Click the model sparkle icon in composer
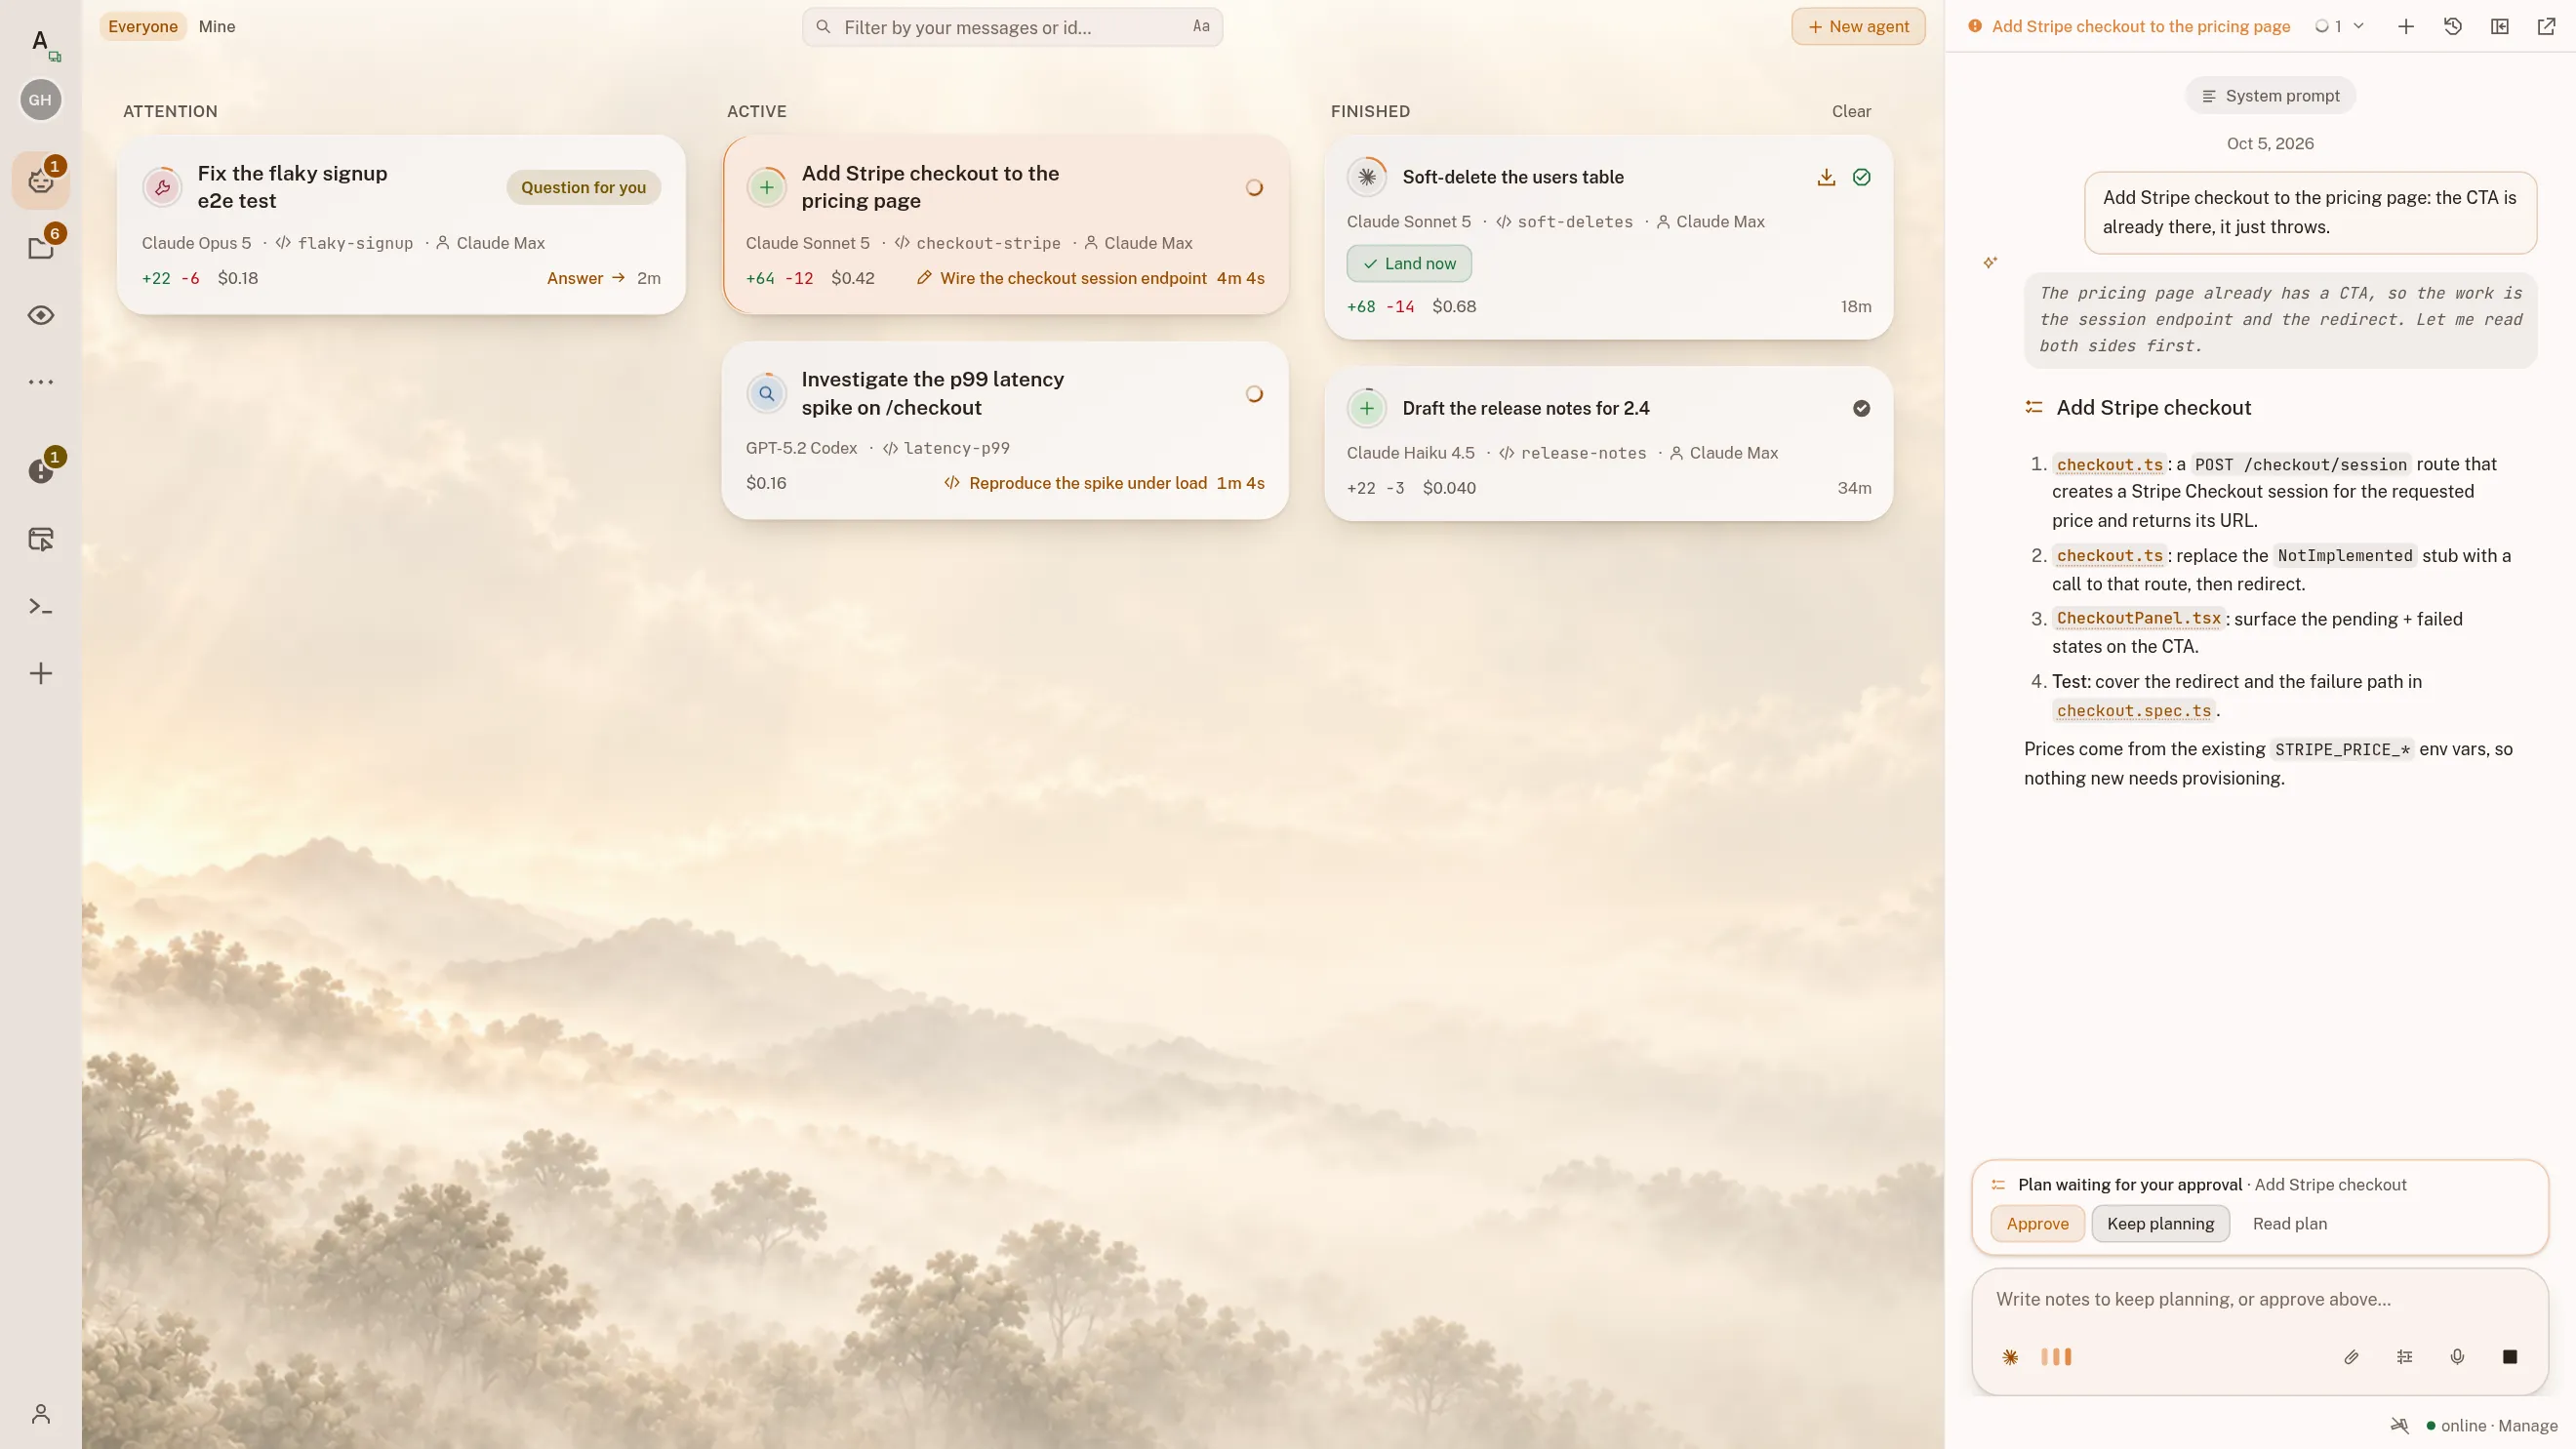Image resolution: width=2576 pixels, height=1449 pixels. [x=2010, y=1357]
